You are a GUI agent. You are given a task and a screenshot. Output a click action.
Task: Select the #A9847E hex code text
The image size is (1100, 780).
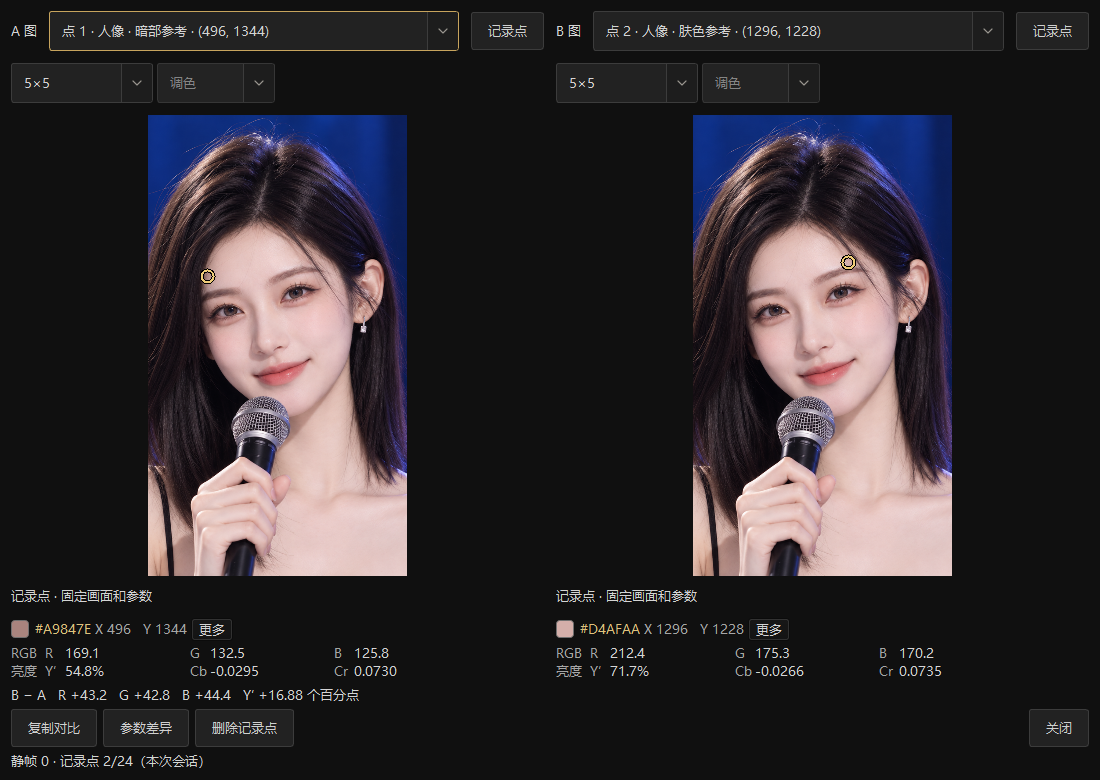(63, 629)
